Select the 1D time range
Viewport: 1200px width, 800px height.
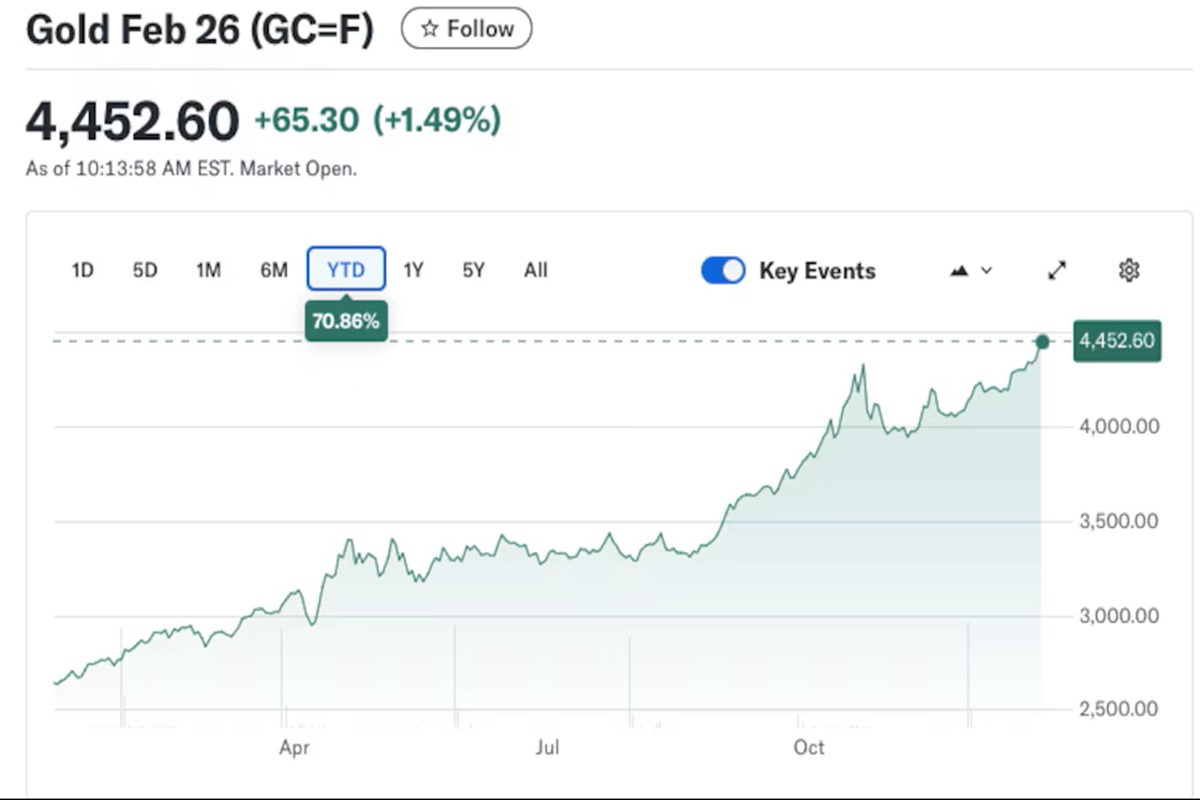coord(83,270)
